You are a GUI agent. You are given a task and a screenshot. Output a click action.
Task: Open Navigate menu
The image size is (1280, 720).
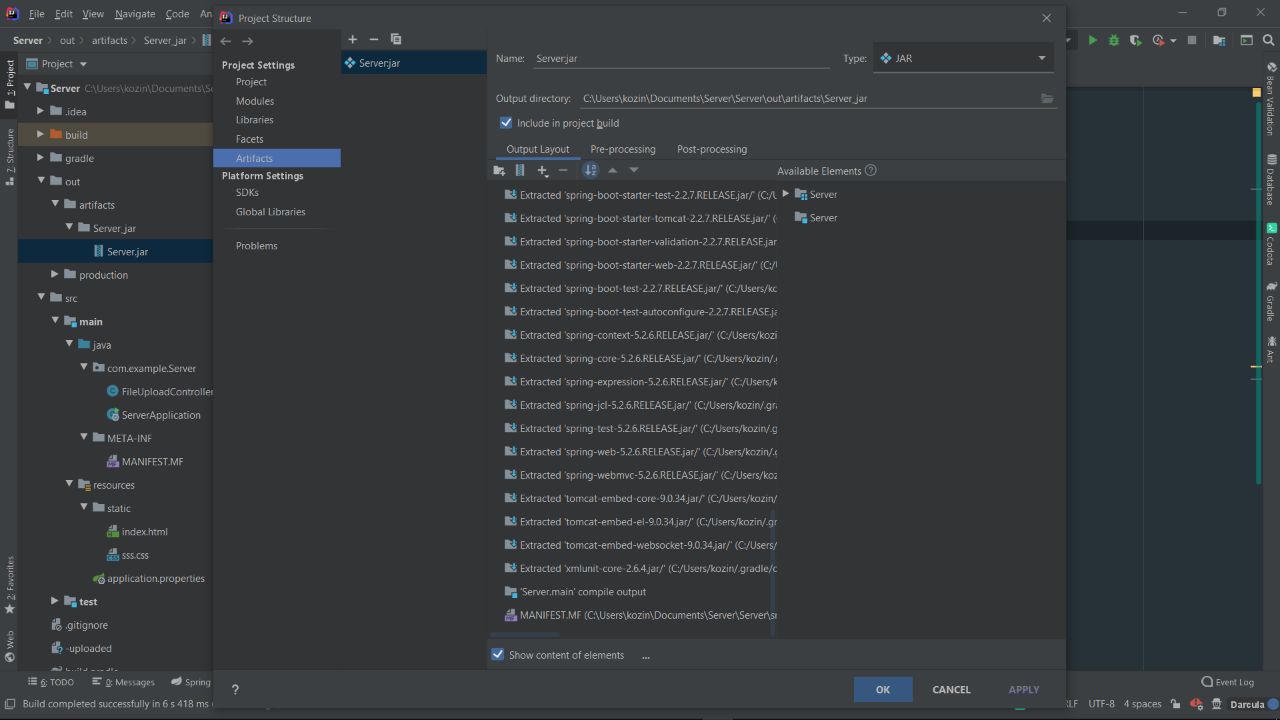pos(134,14)
